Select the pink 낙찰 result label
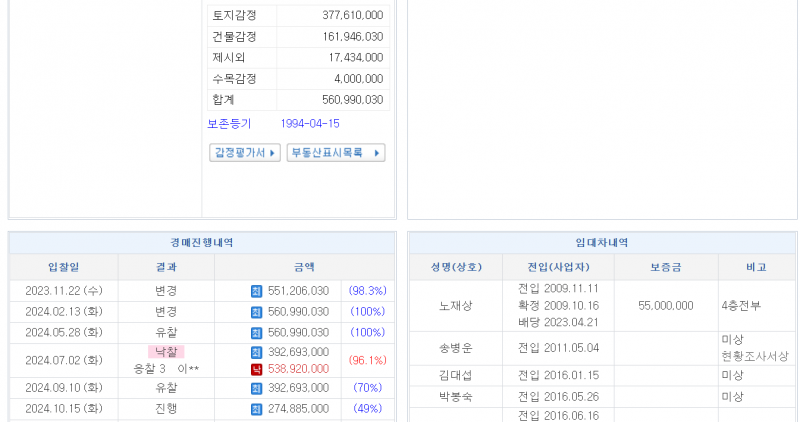The height and width of the screenshot is (422, 800). tap(166, 352)
